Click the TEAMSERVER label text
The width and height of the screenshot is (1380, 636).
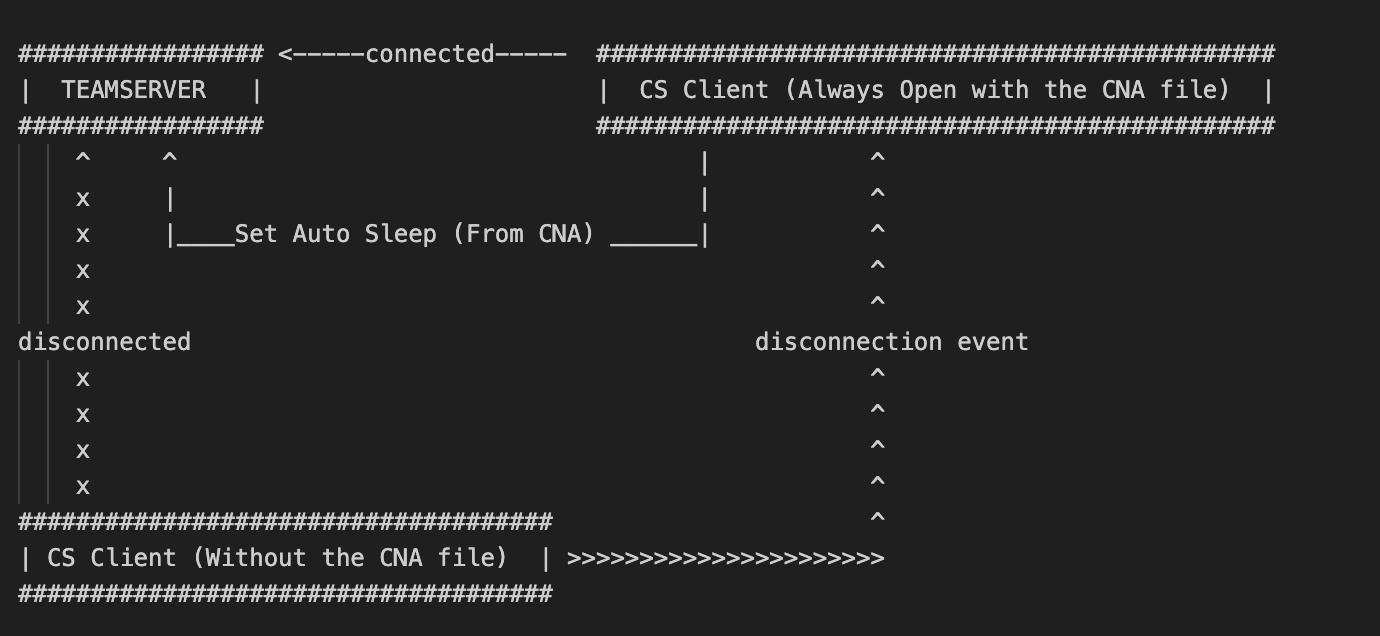[133, 90]
